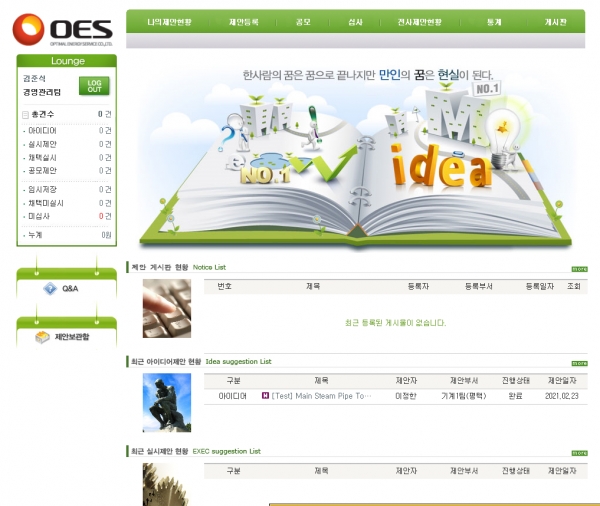This screenshot has width=600, height=506.
Task: Open the 제안등록 menu
Action: tap(243, 21)
